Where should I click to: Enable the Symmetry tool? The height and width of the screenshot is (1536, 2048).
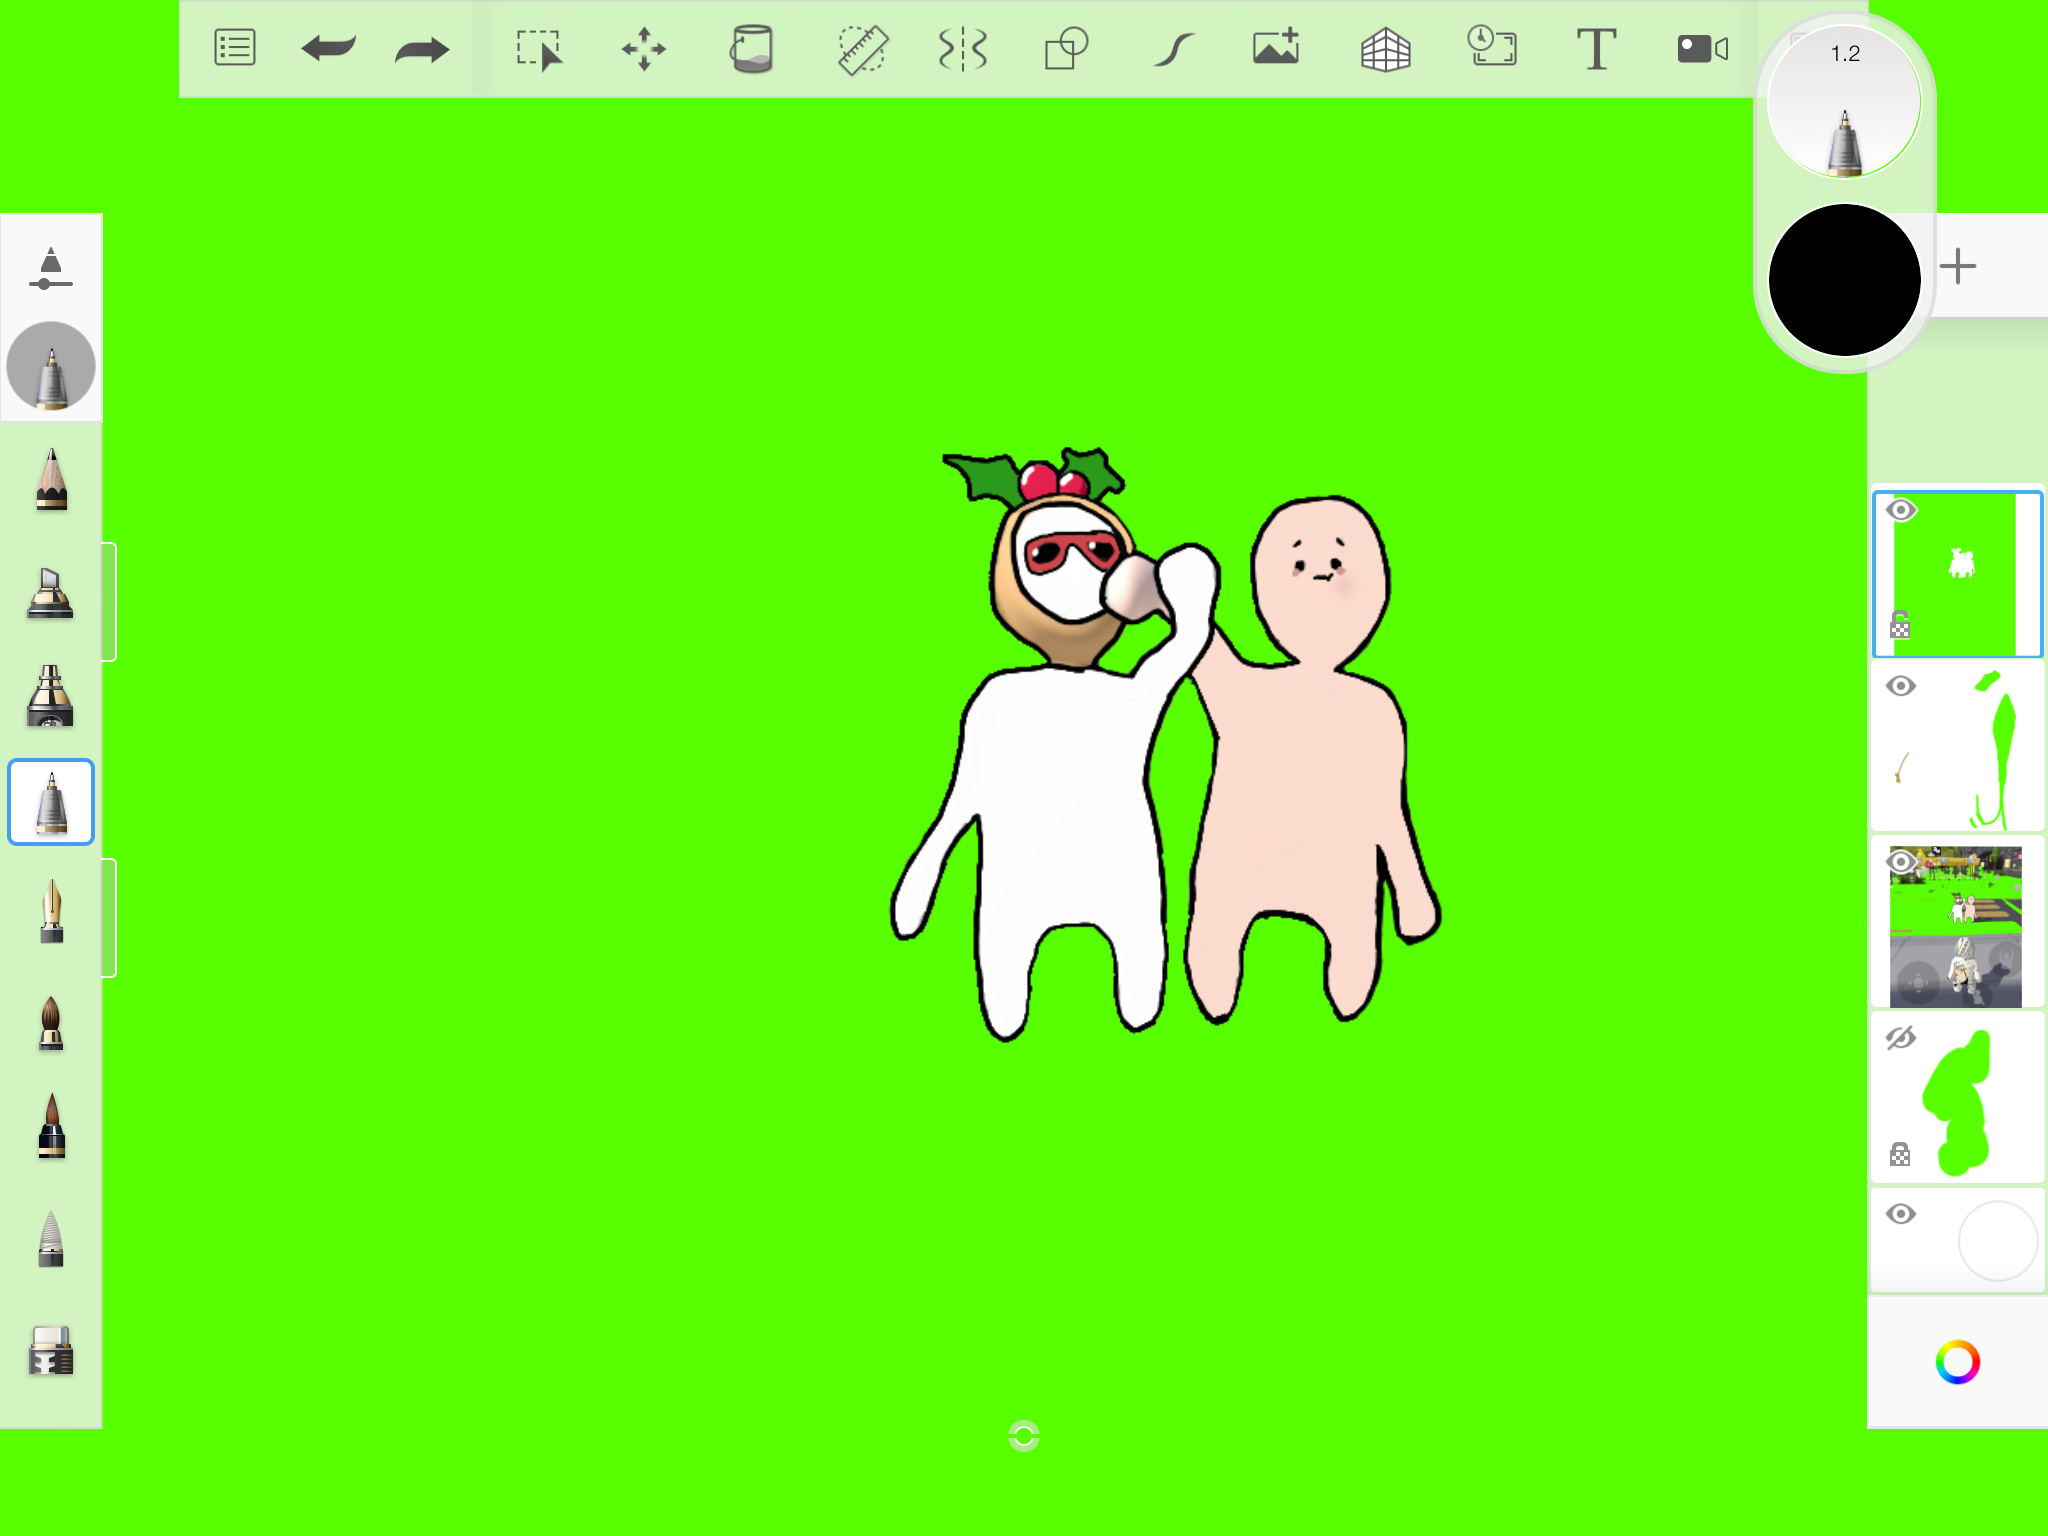(x=963, y=49)
